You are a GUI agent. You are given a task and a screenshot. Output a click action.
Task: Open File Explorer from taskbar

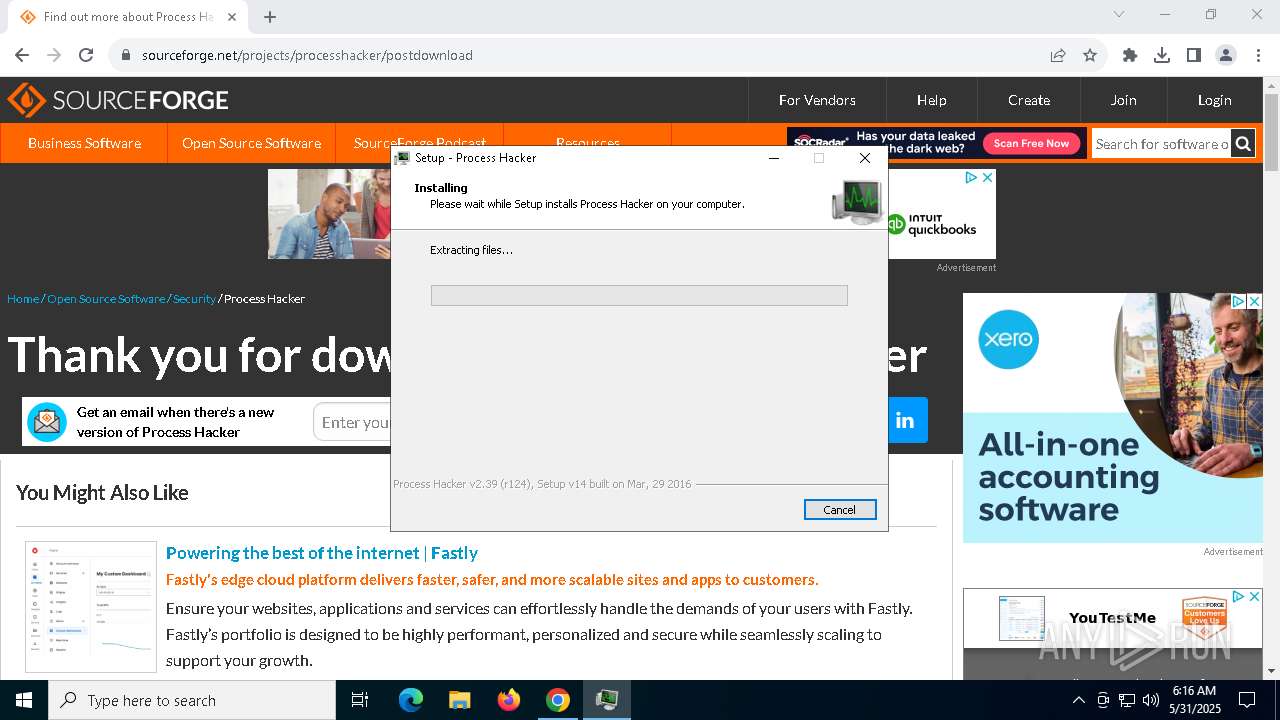point(460,700)
